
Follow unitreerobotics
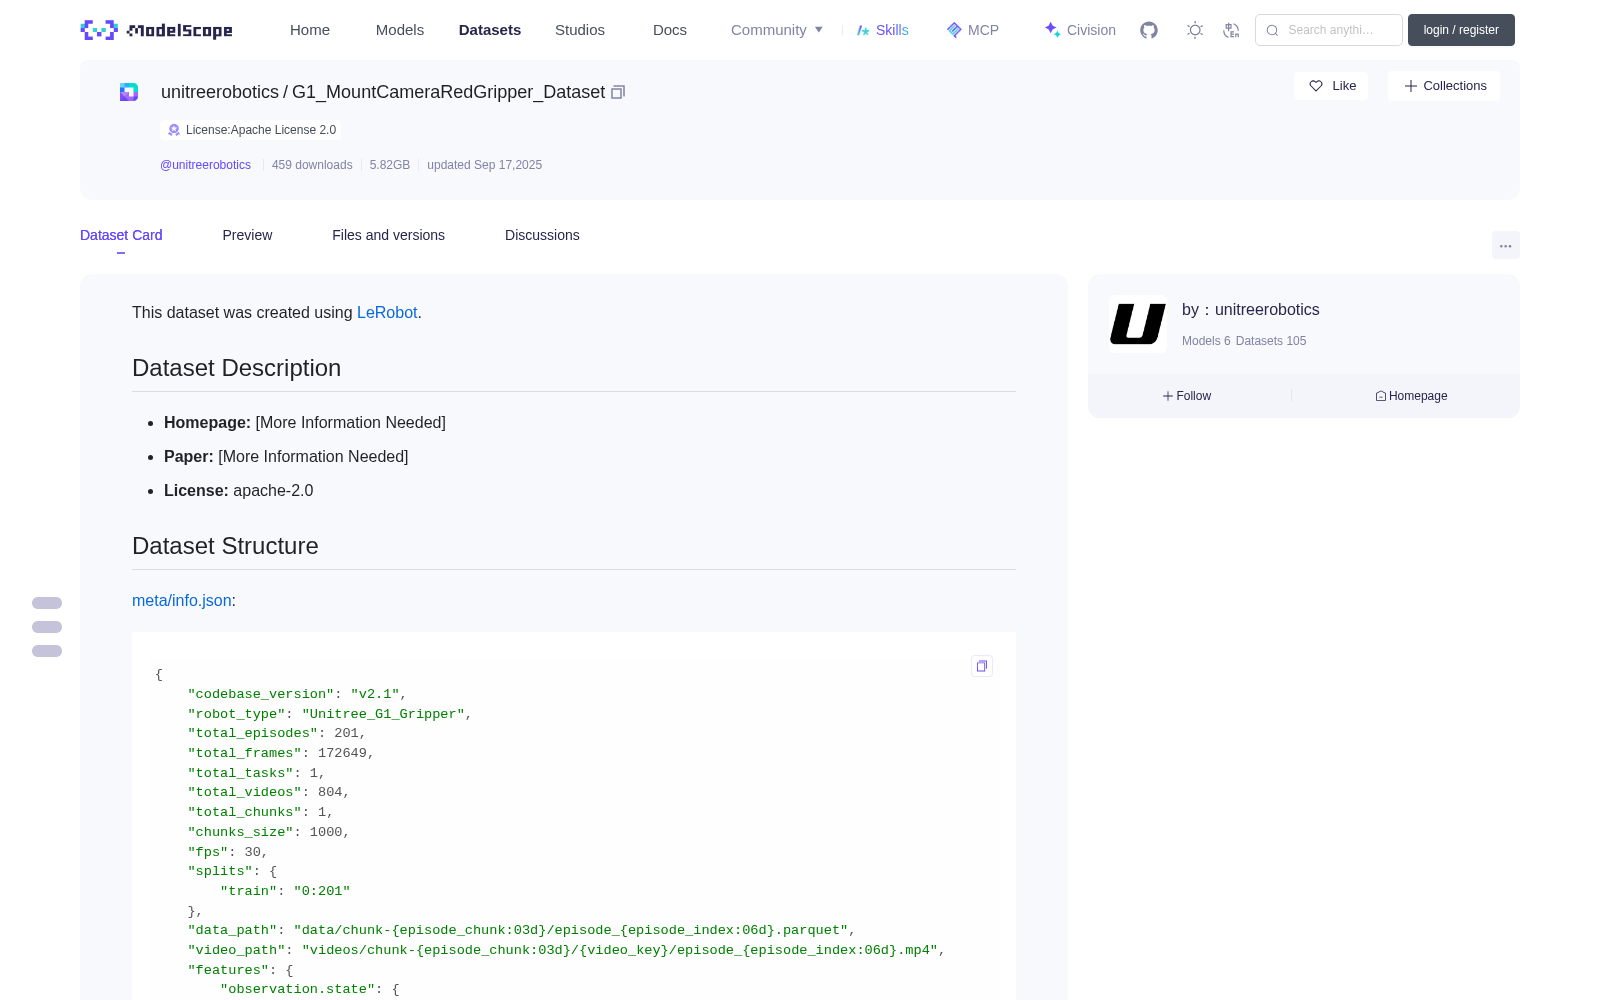coord(1187,396)
